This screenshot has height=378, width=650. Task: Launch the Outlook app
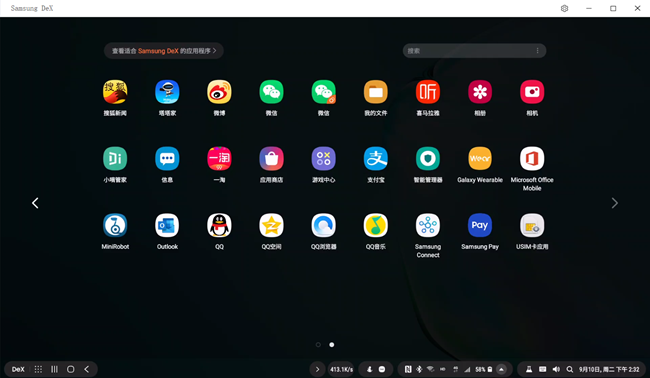coord(167,225)
